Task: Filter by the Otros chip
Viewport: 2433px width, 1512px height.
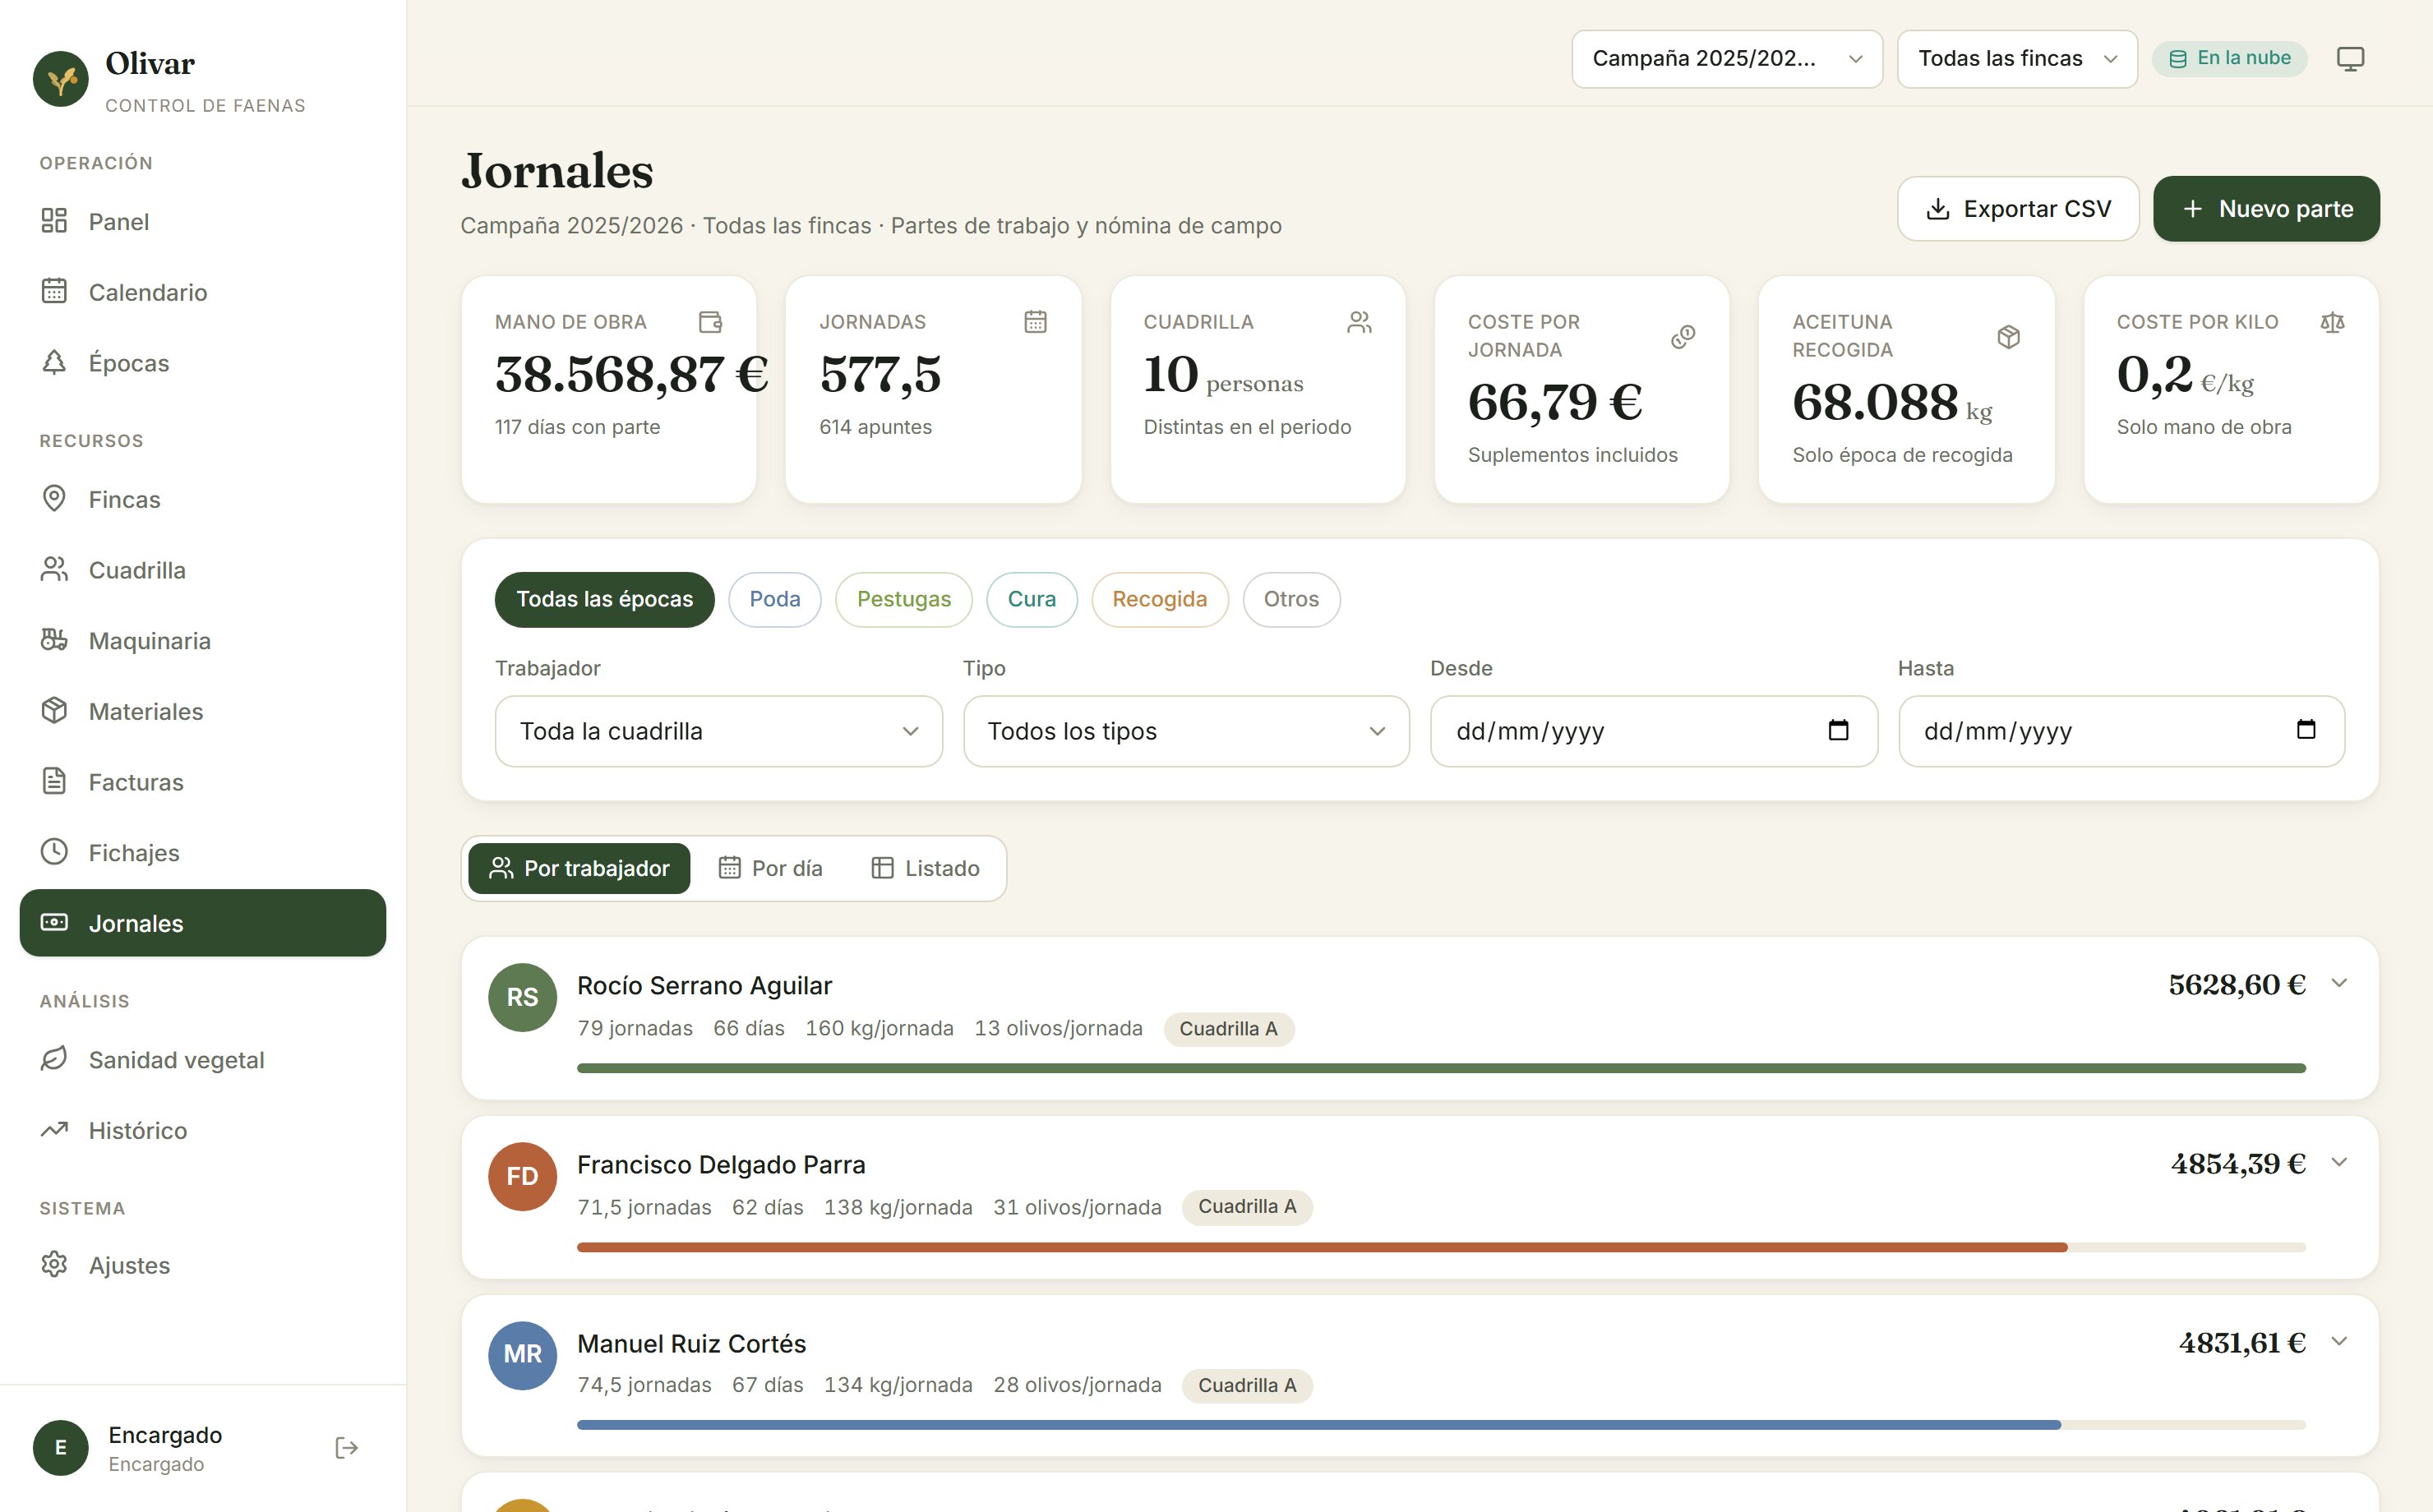Action: tap(1291, 600)
